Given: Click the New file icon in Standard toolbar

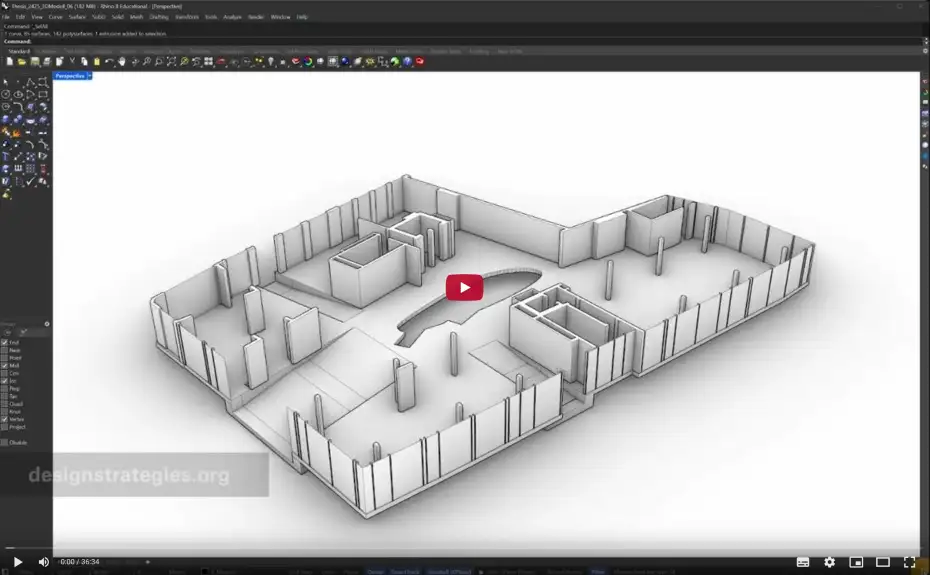Looking at the screenshot, I should coord(9,61).
